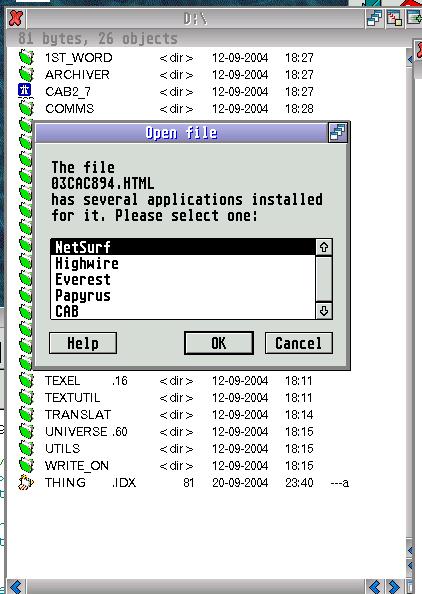Image resolution: width=422 pixels, height=594 pixels.
Task: Click the OK button
Action: pos(219,343)
